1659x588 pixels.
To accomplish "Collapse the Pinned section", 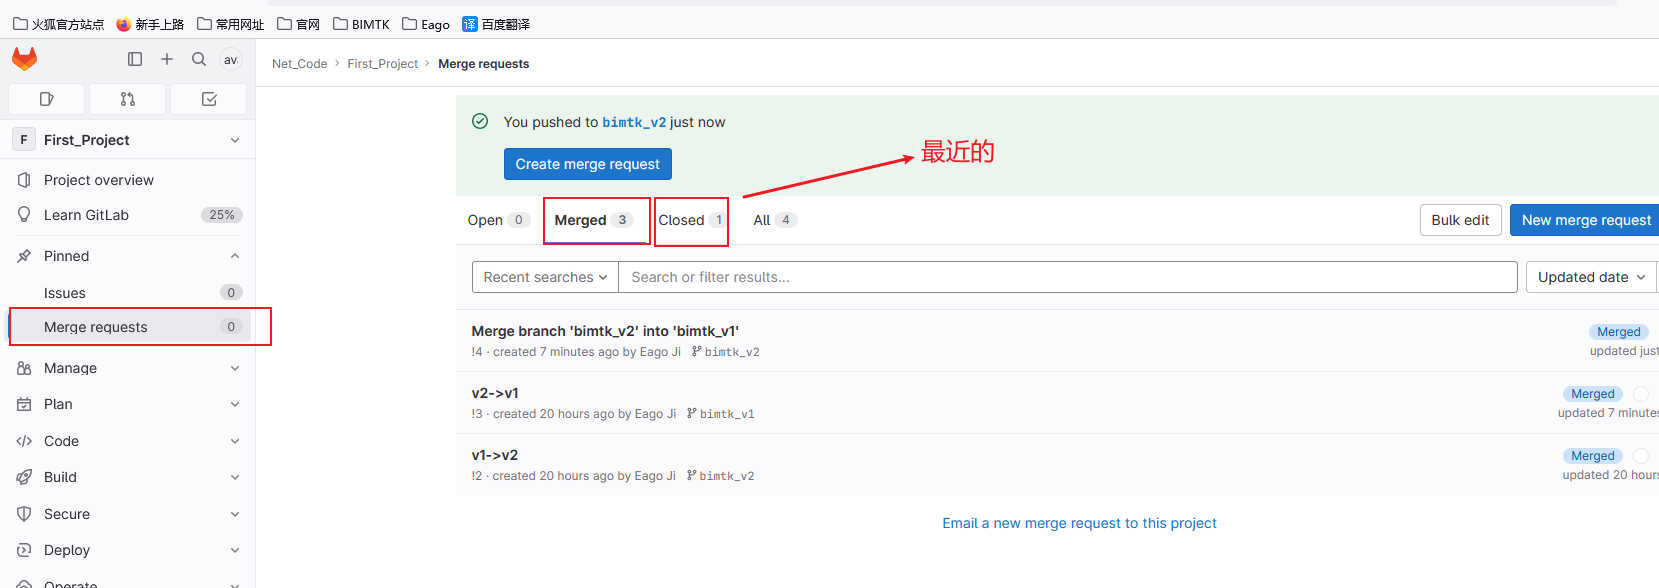I will pos(234,256).
